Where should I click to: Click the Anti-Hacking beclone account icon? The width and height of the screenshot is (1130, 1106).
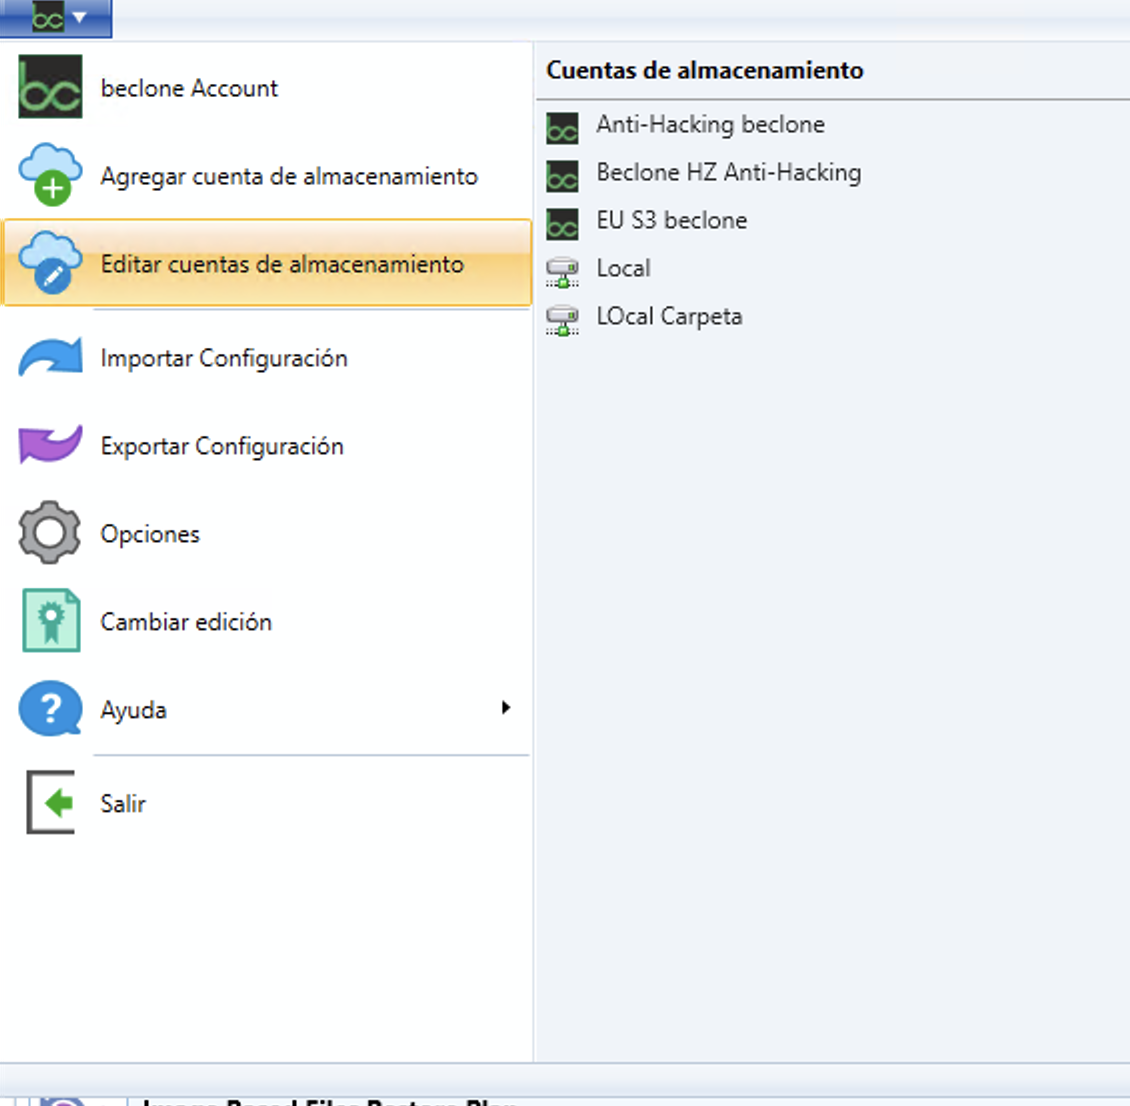562,128
